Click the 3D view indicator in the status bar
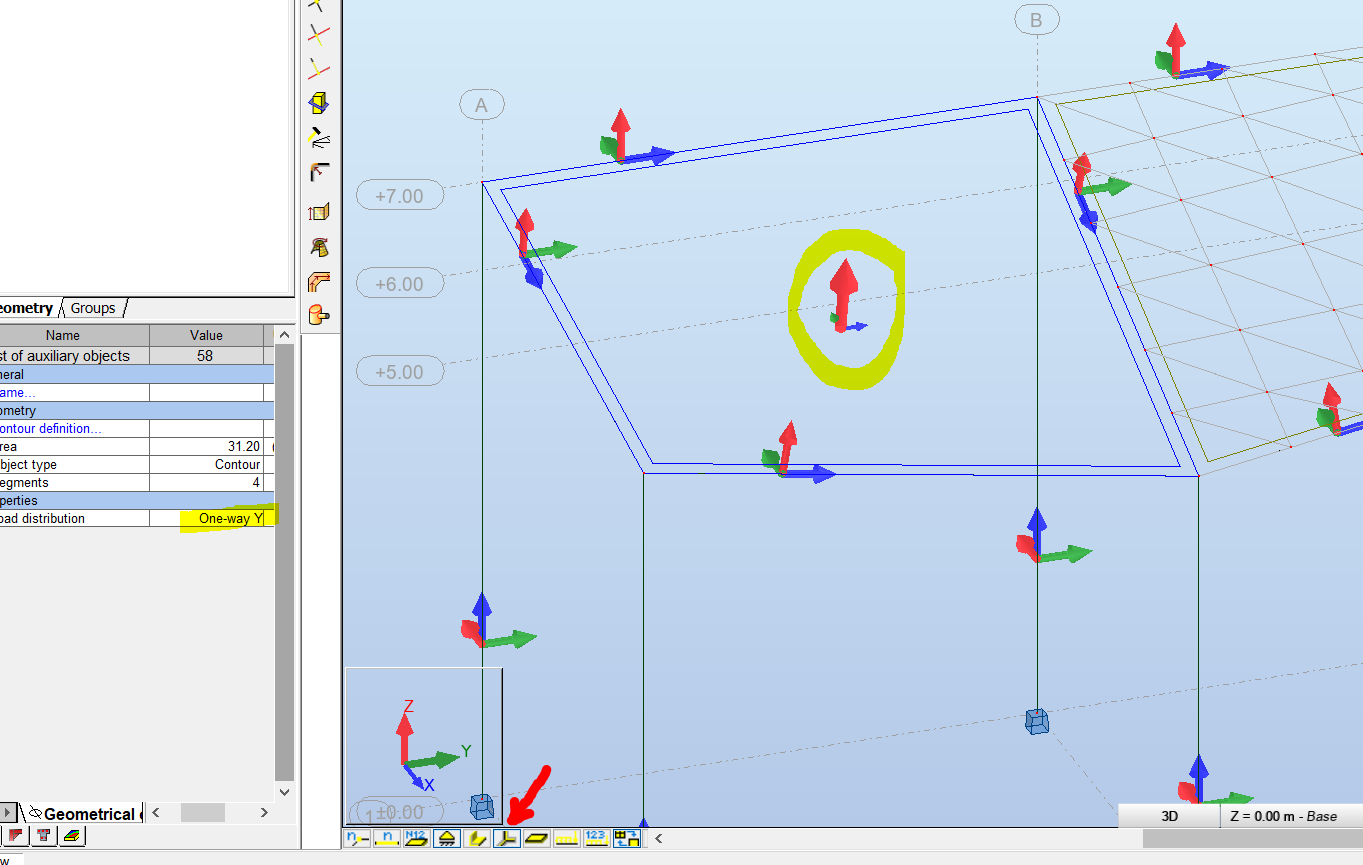Viewport: 1363px width, 865px height. 1168,816
